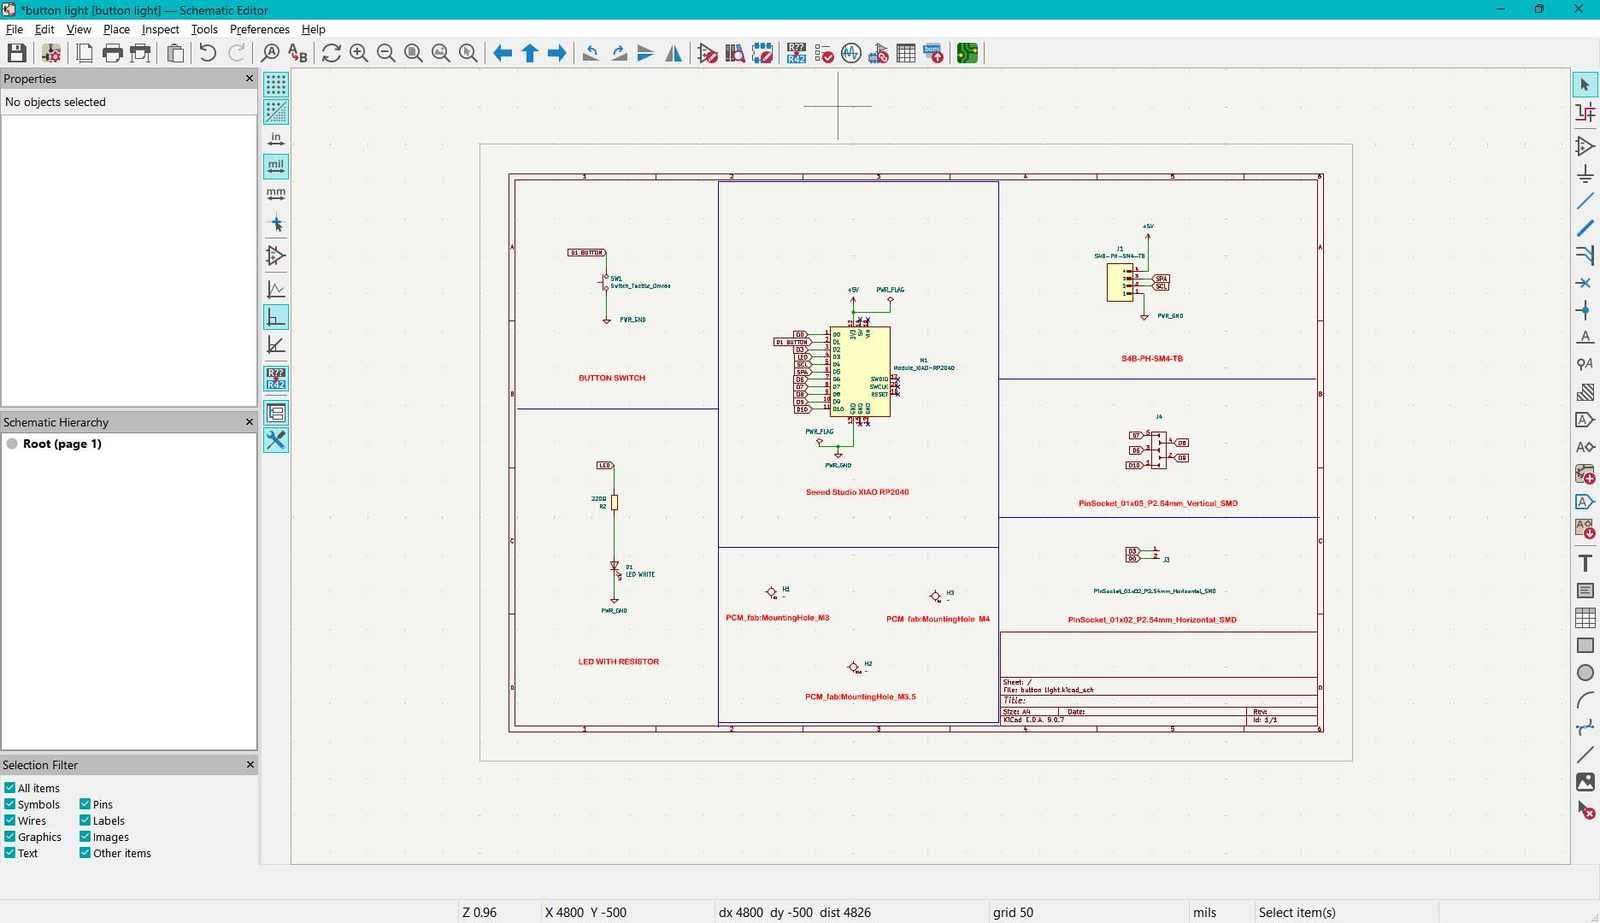
Task: Choose the Add Power Symbol tool
Action: 1585,174
